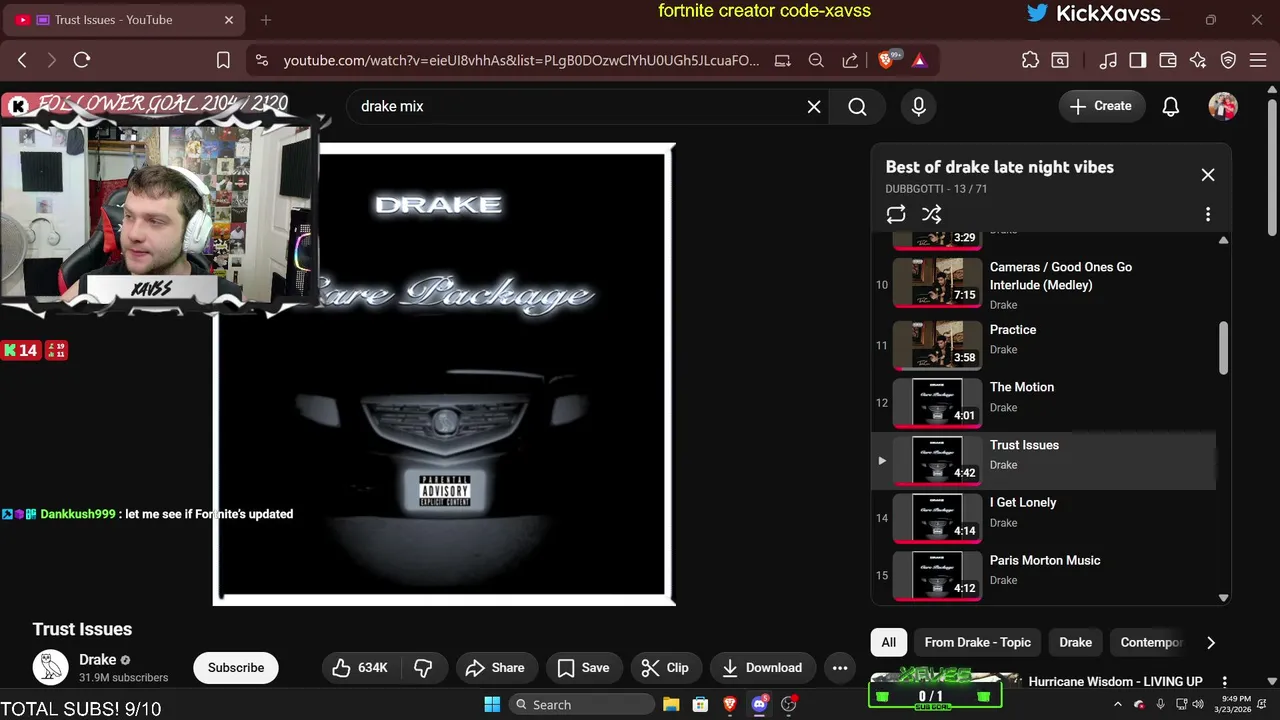The image size is (1280, 720).
Task: Like the video (634K)
Action: coord(360,668)
